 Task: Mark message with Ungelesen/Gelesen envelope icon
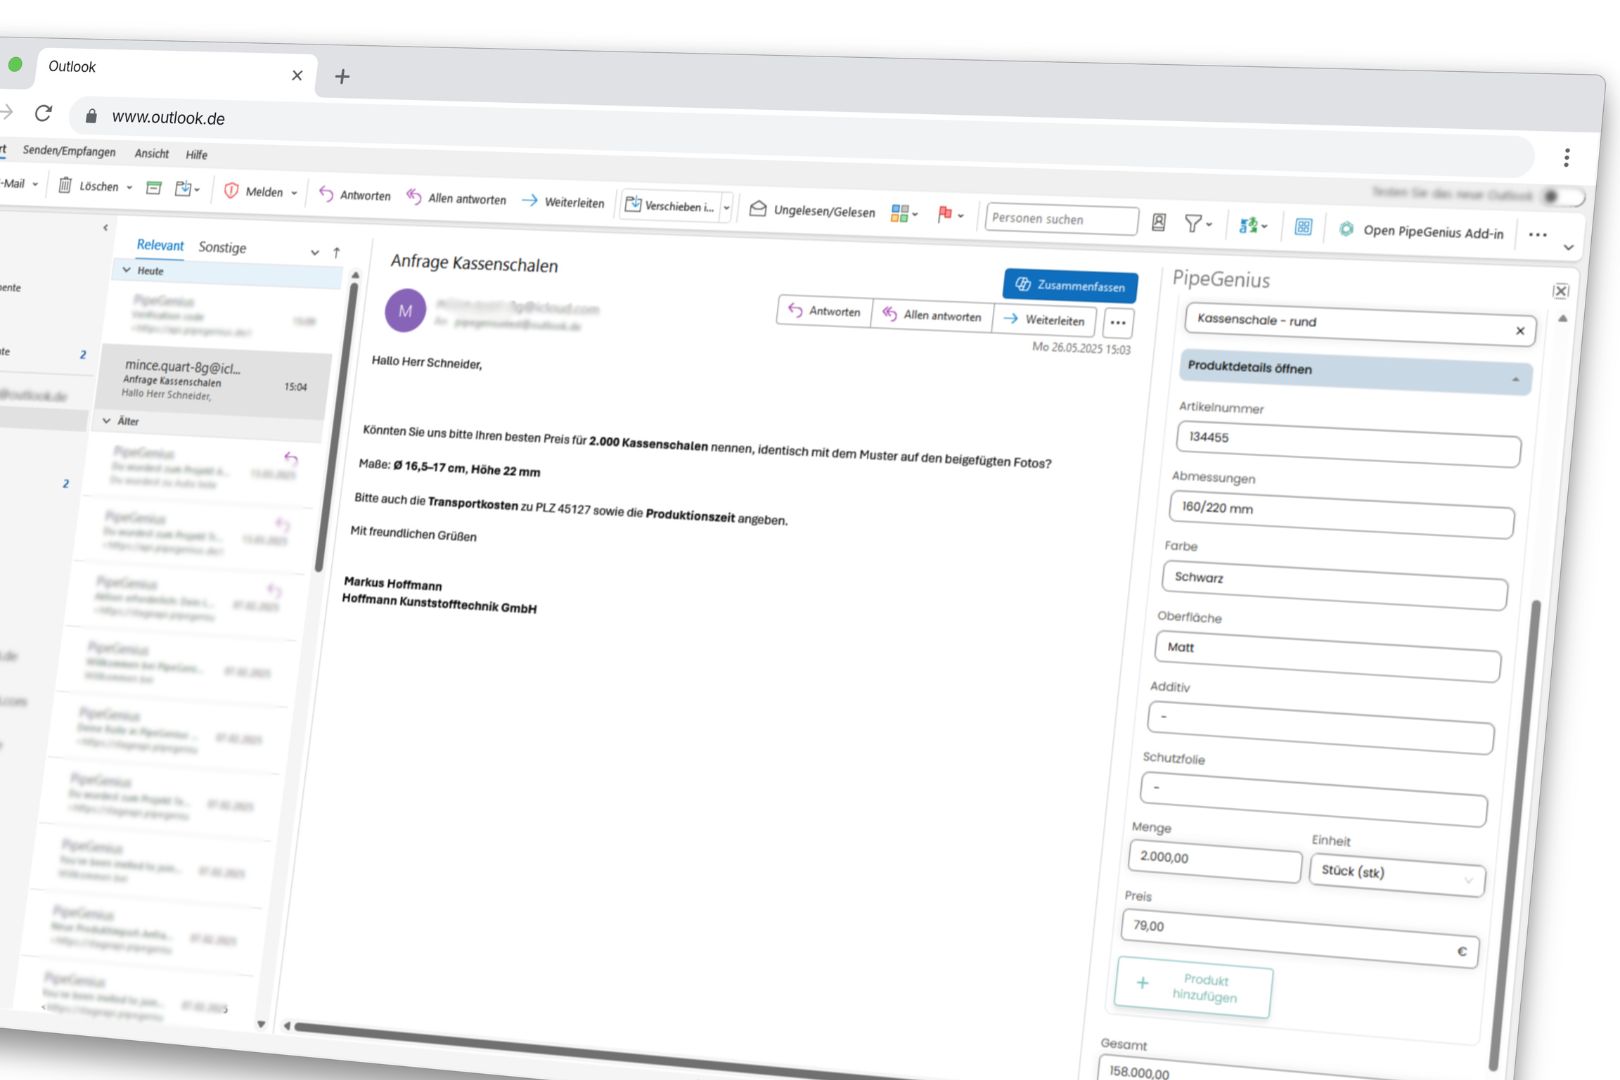coord(758,208)
